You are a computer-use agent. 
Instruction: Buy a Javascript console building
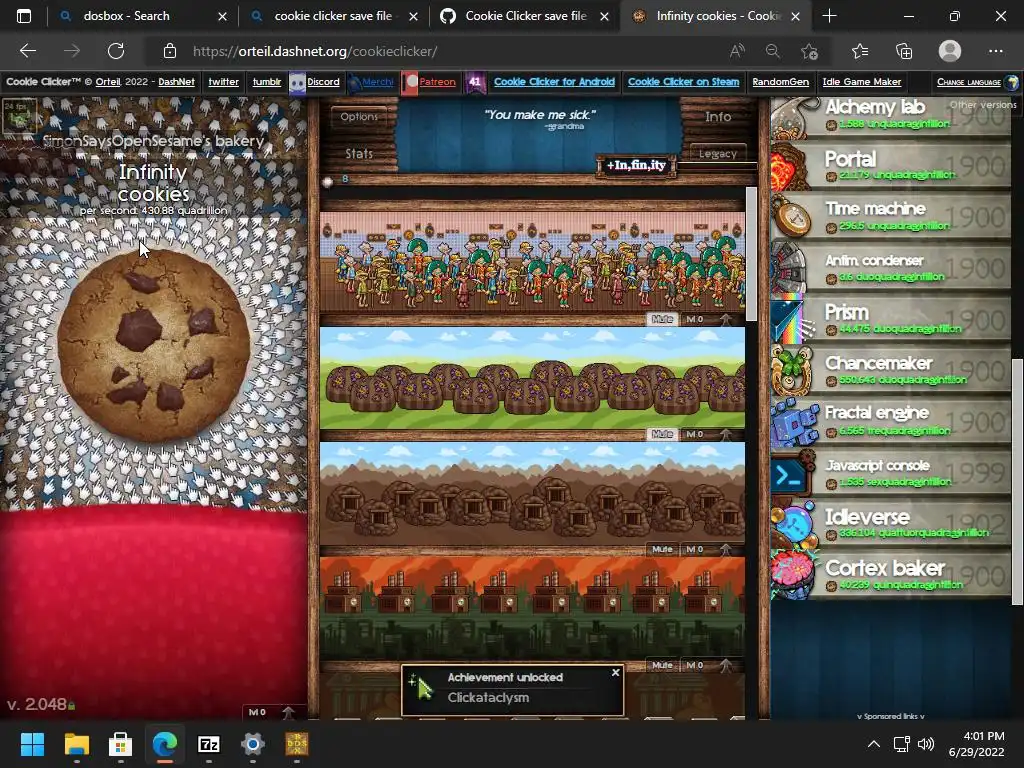[x=891, y=473]
